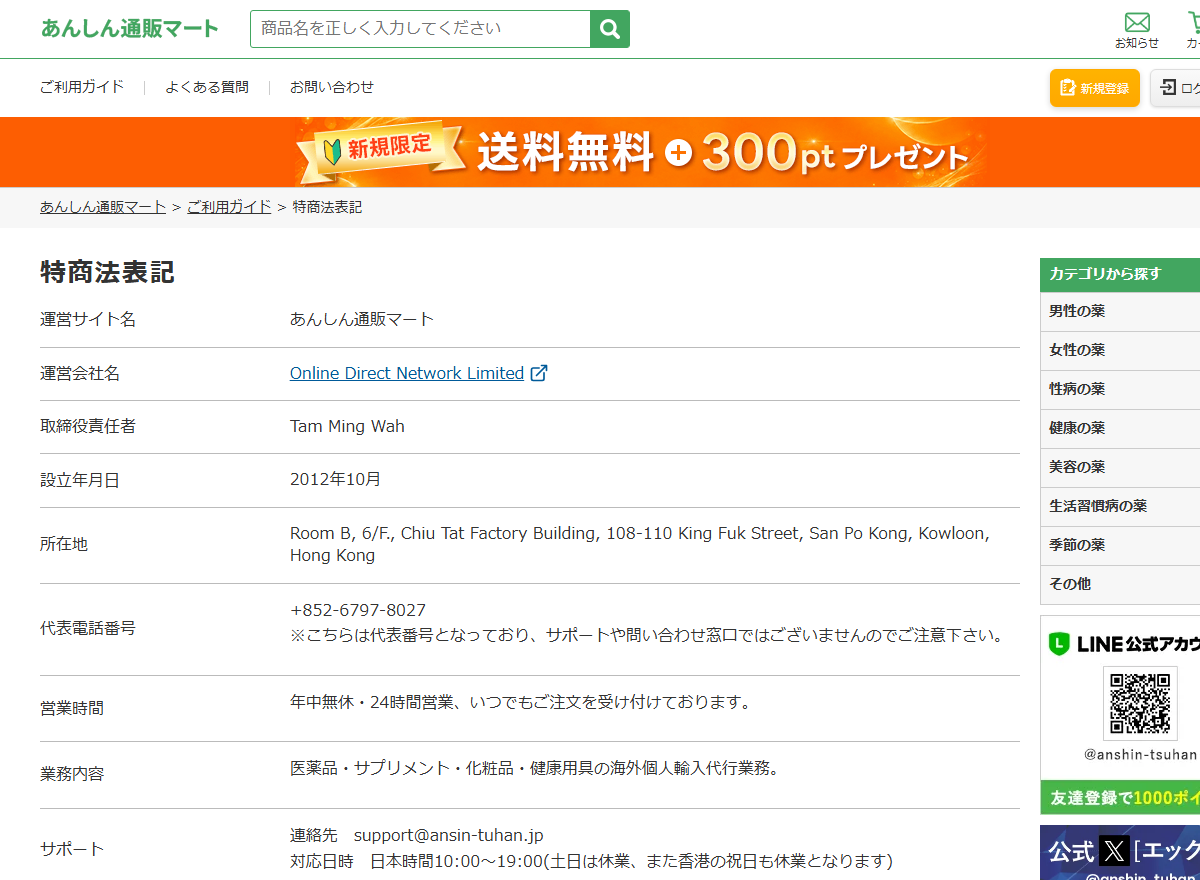The width and height of the screenshot is (1200, 880).
Task: Click the 年中無休・24時間営業 business hours text
Action: pos(520,702)
